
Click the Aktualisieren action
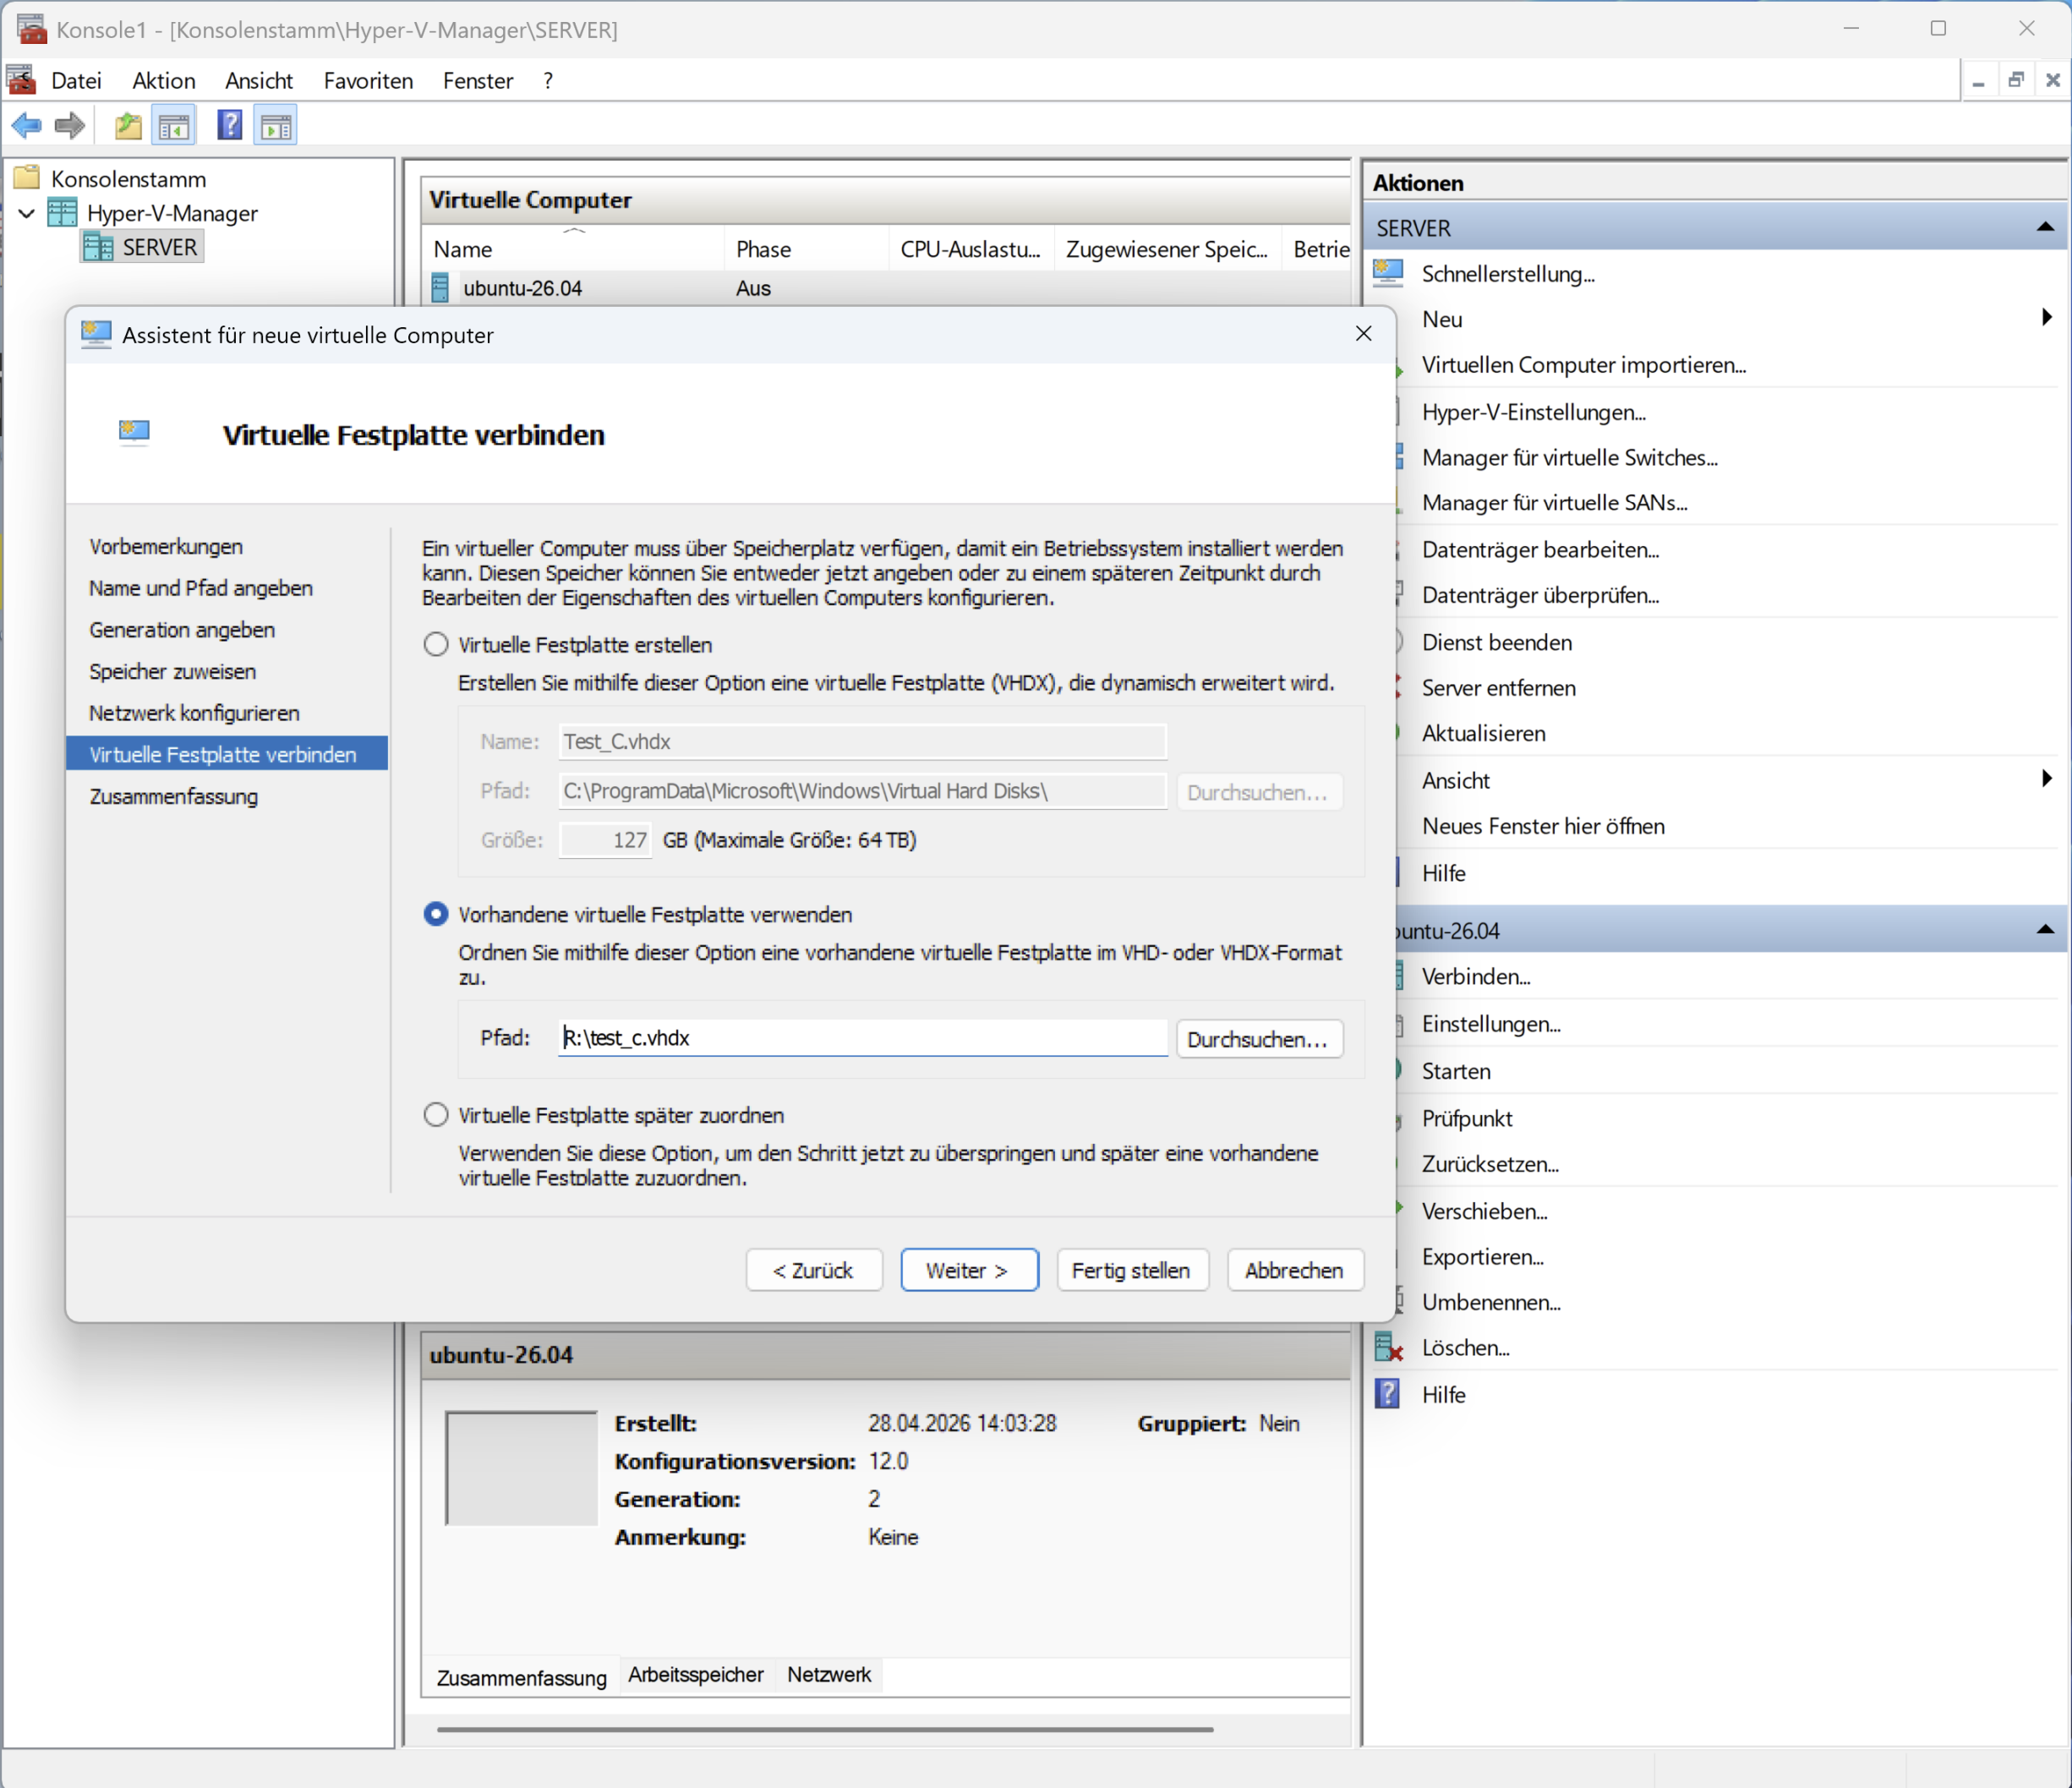[1484, 733]
